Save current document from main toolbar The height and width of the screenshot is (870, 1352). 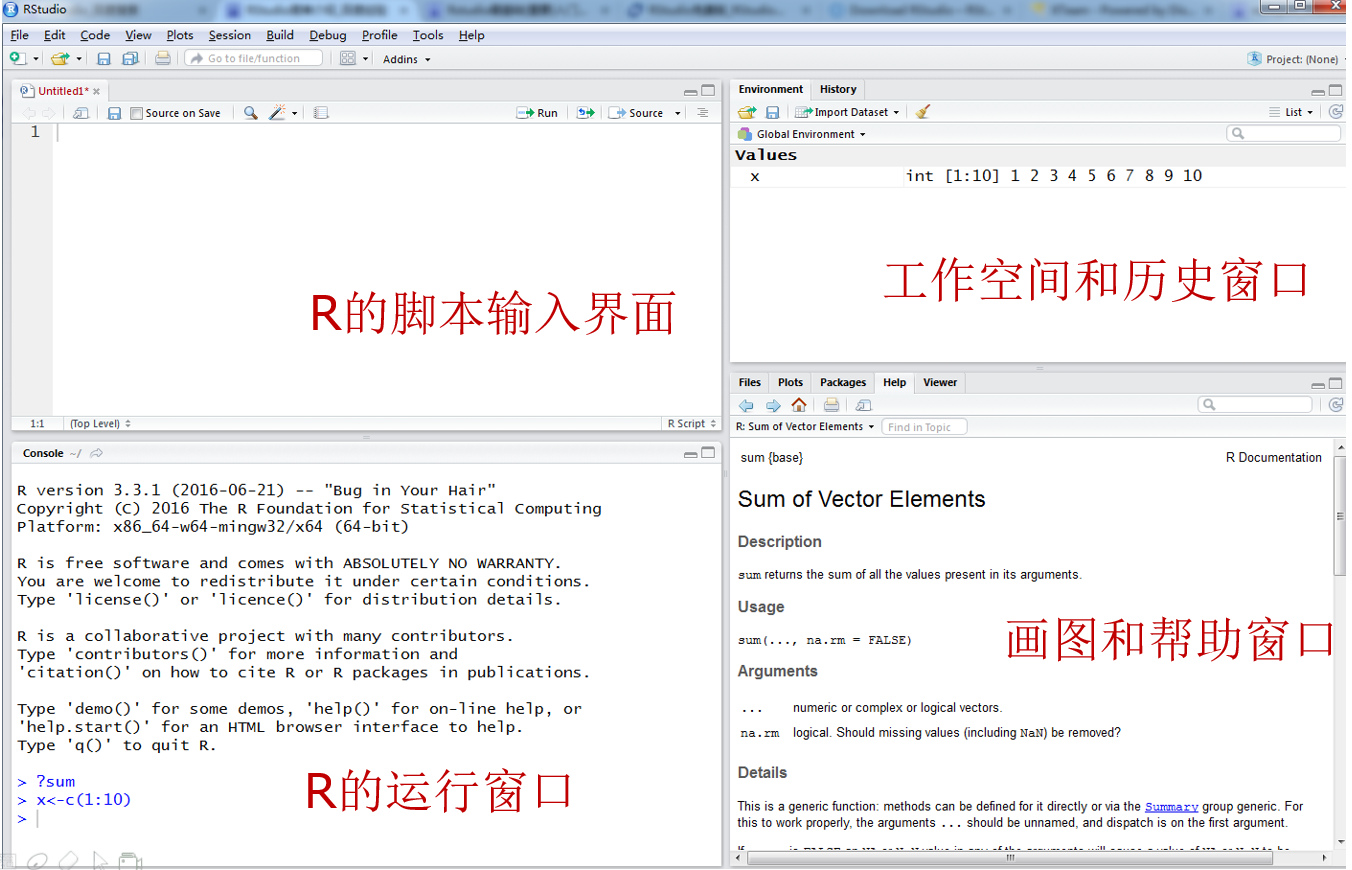104,59
